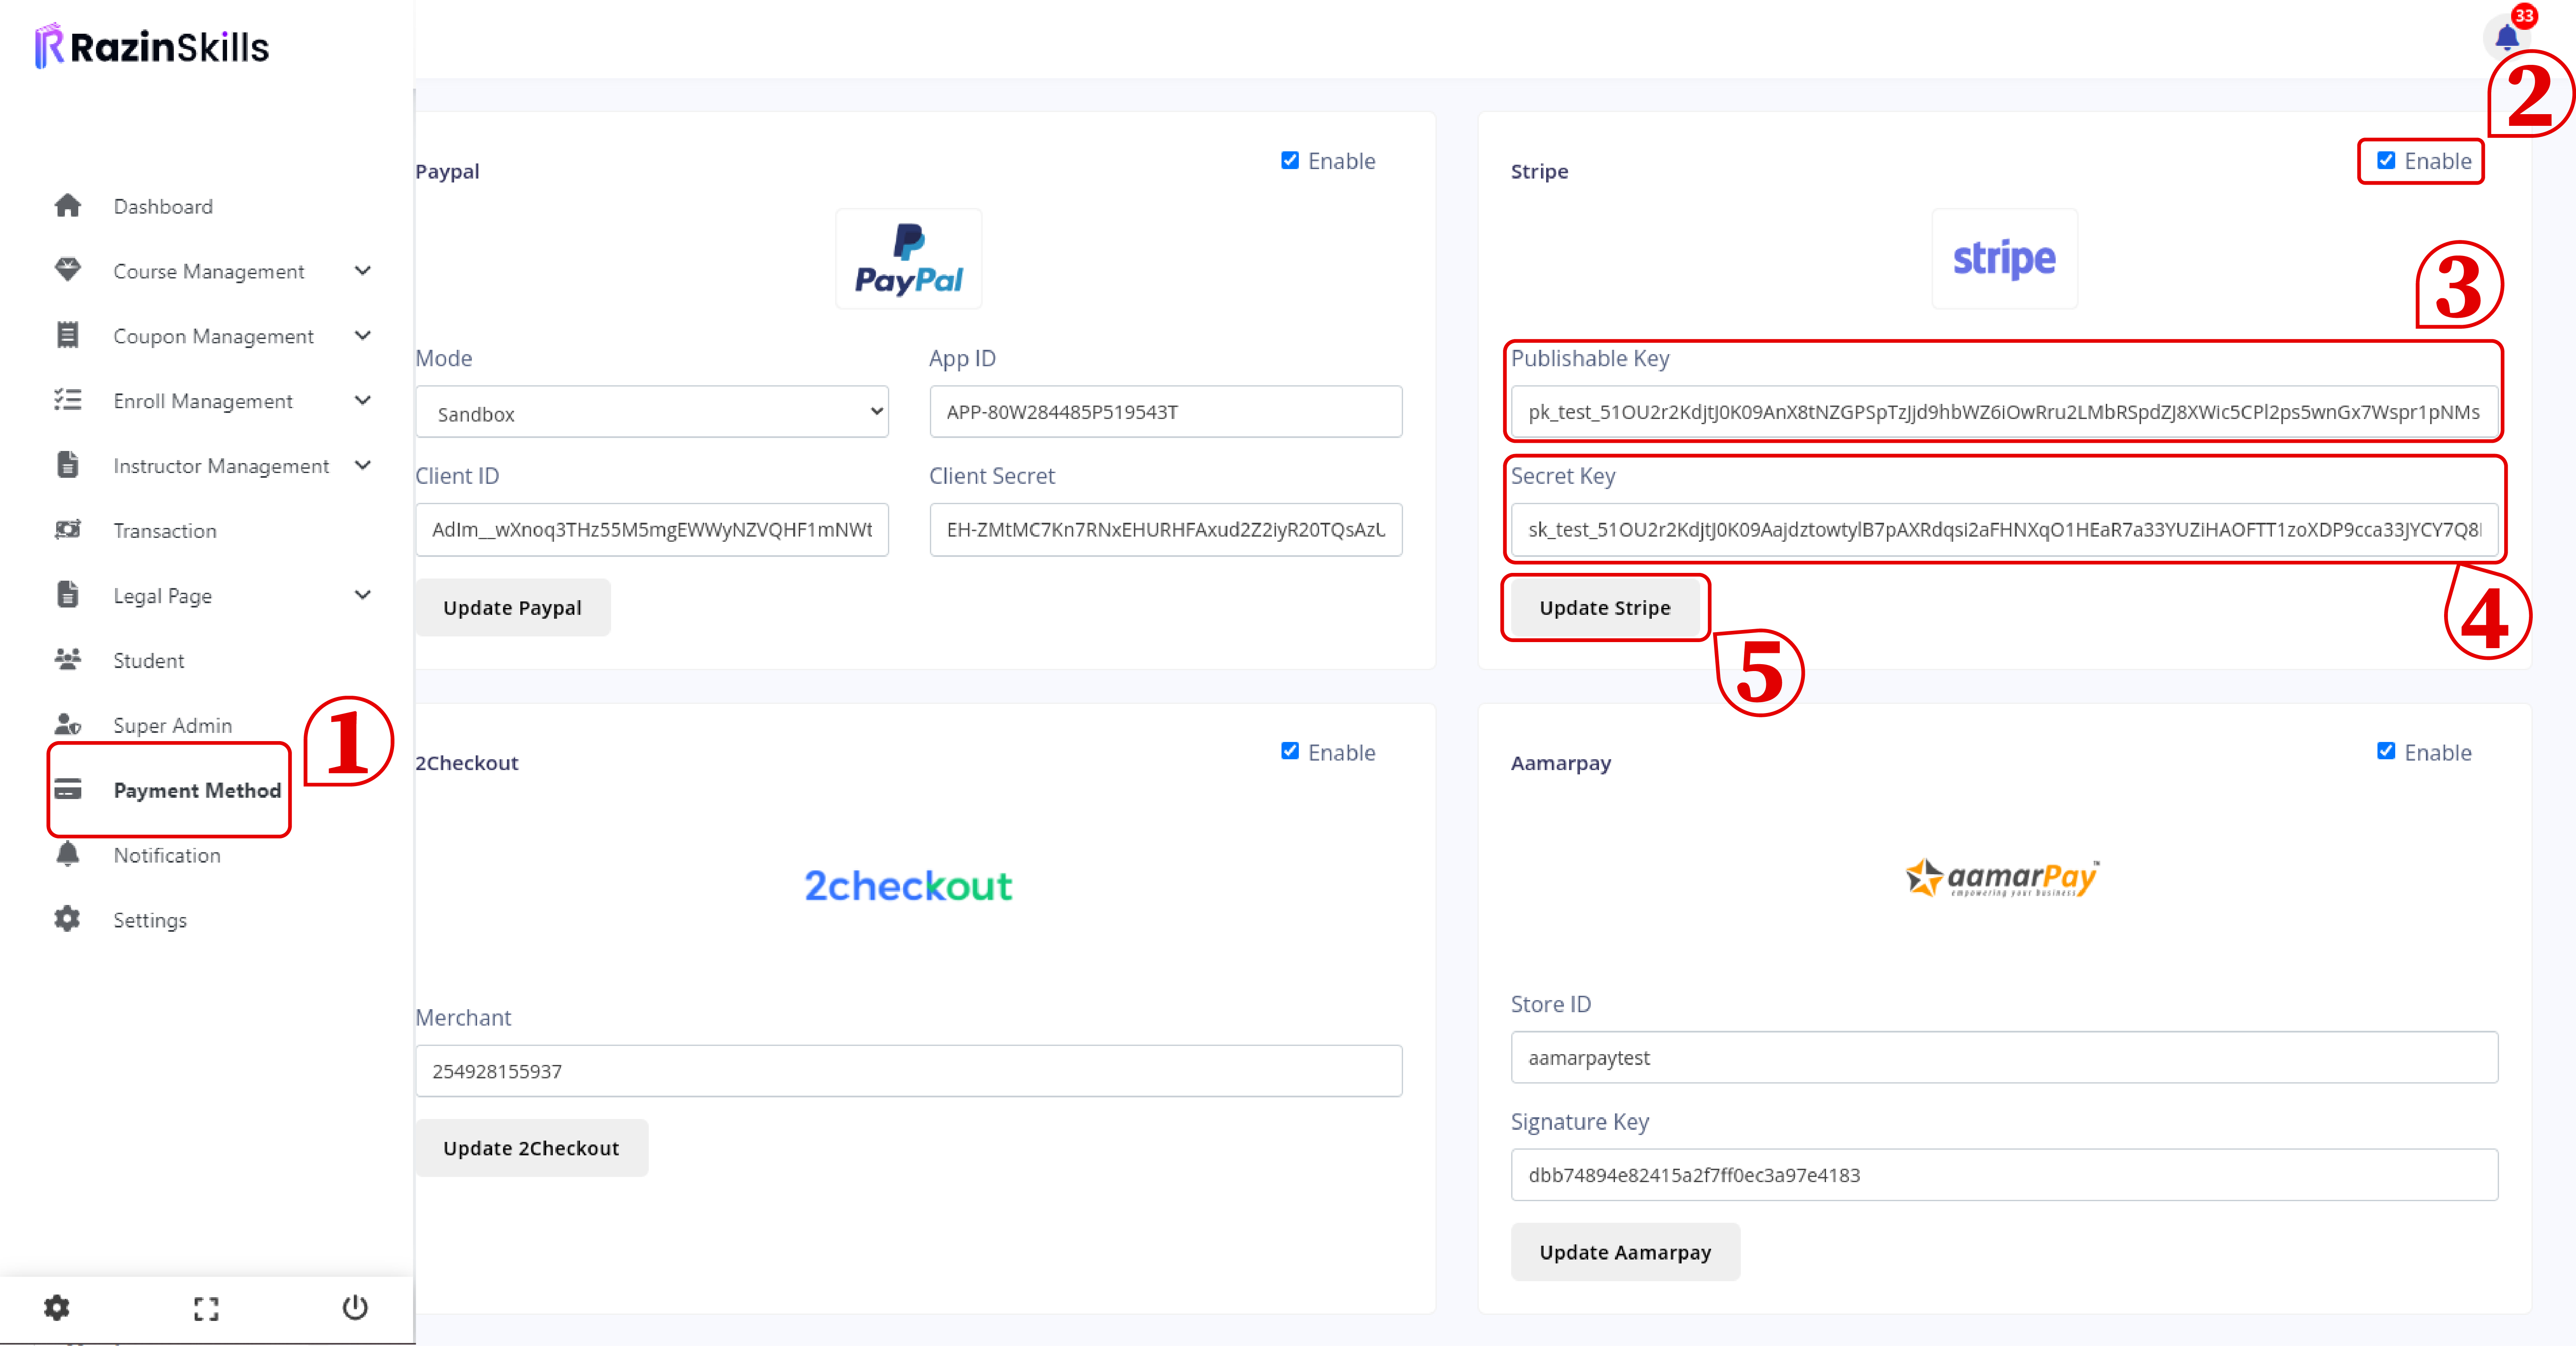Click the PayPal logo image
The image size is (2576, 1346).
(908, 259)
